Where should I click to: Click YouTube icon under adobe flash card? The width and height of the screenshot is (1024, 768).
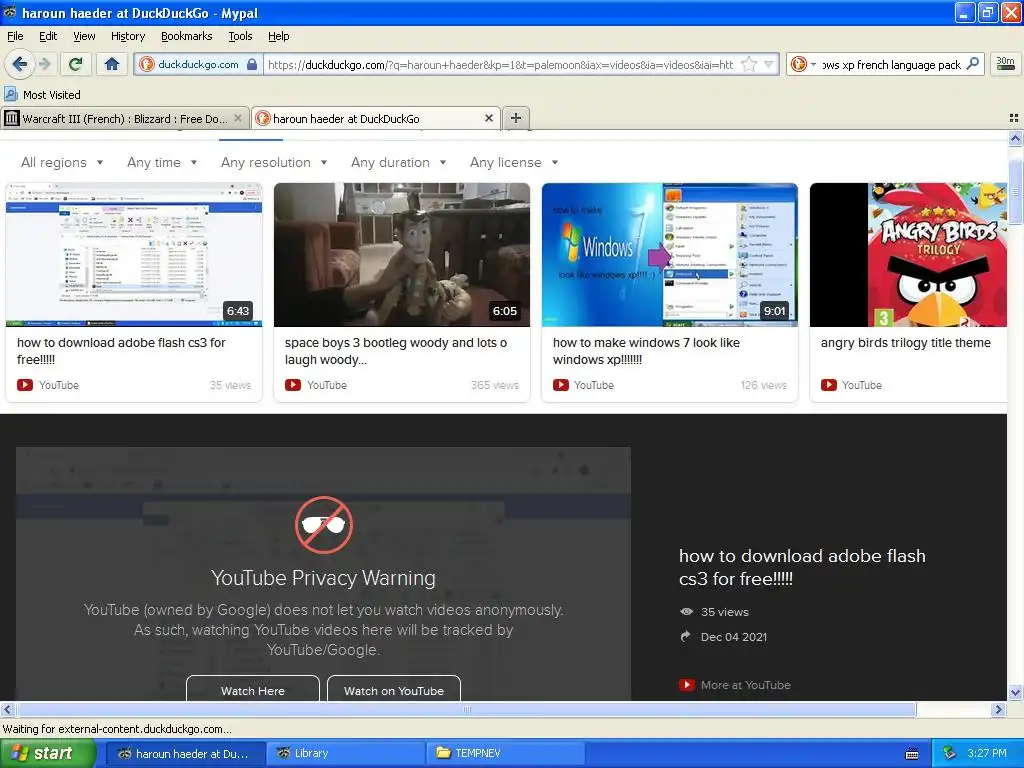point(25,385)
